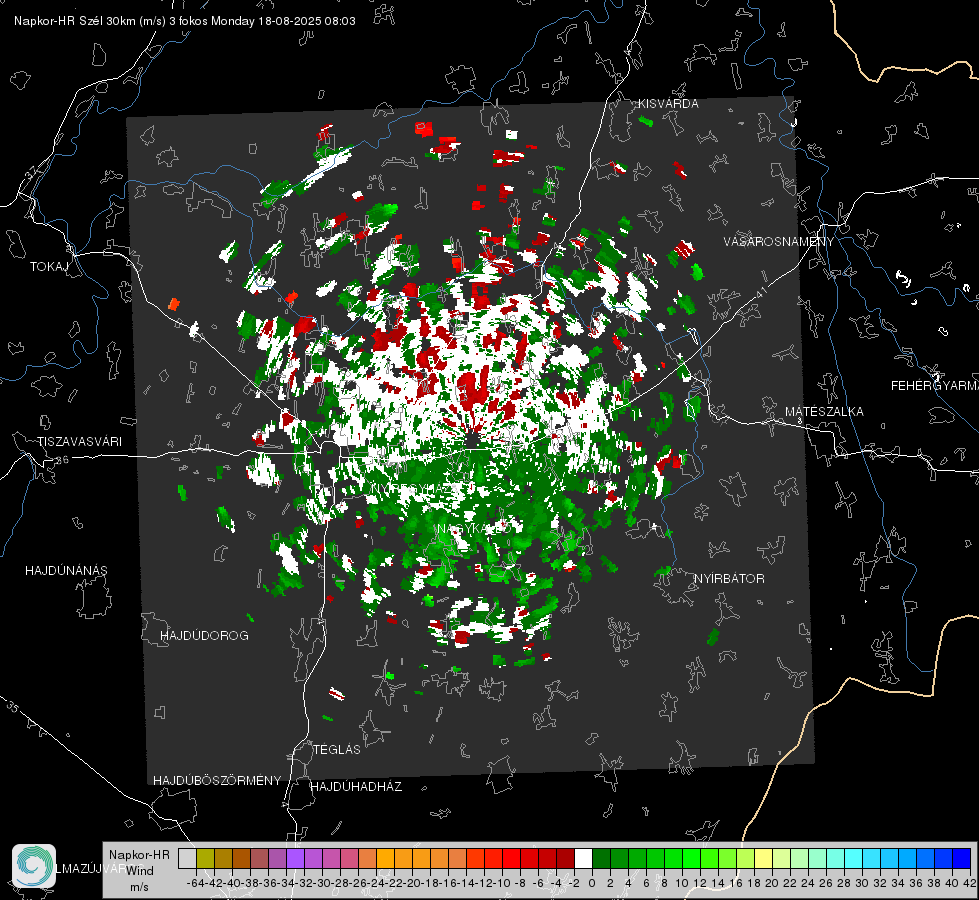Click road number 37 near Tokaj

(x=32, y=173)
